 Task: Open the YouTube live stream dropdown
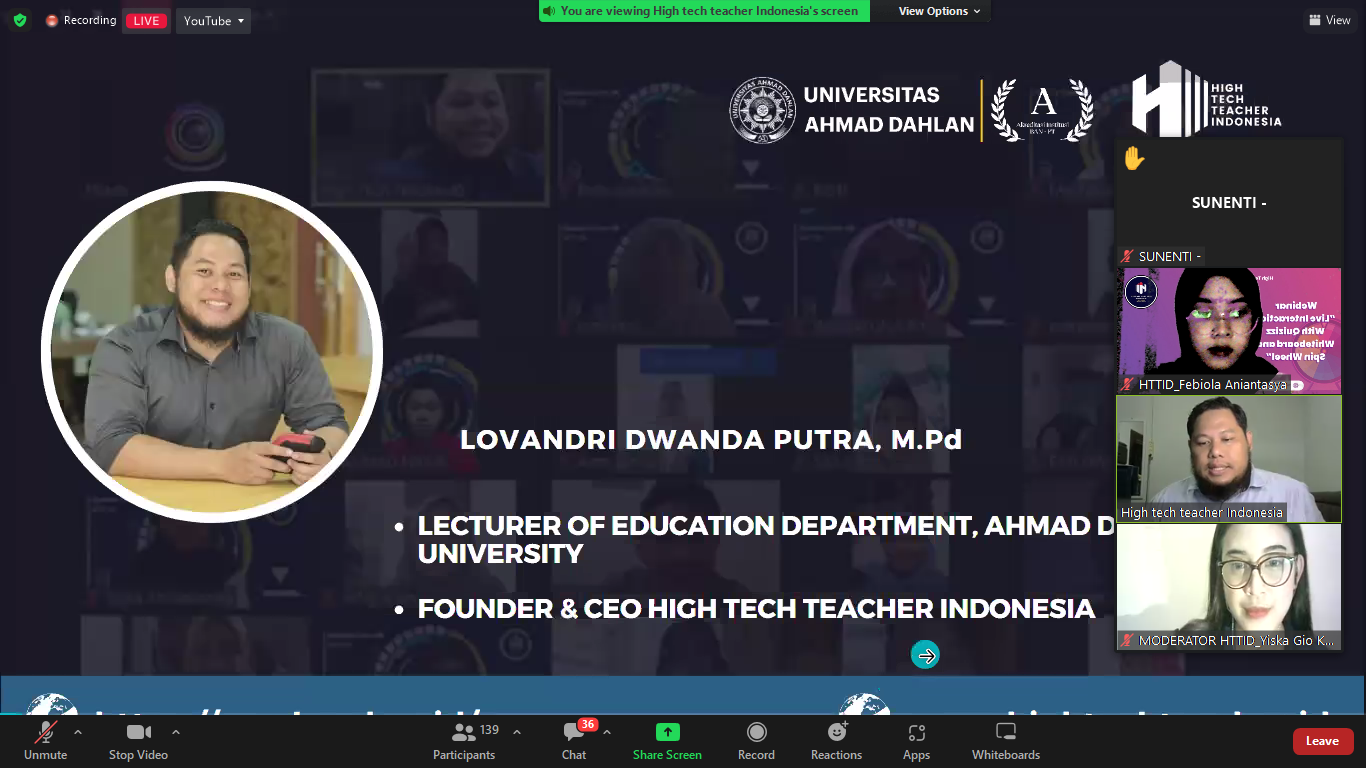[213, 21]
